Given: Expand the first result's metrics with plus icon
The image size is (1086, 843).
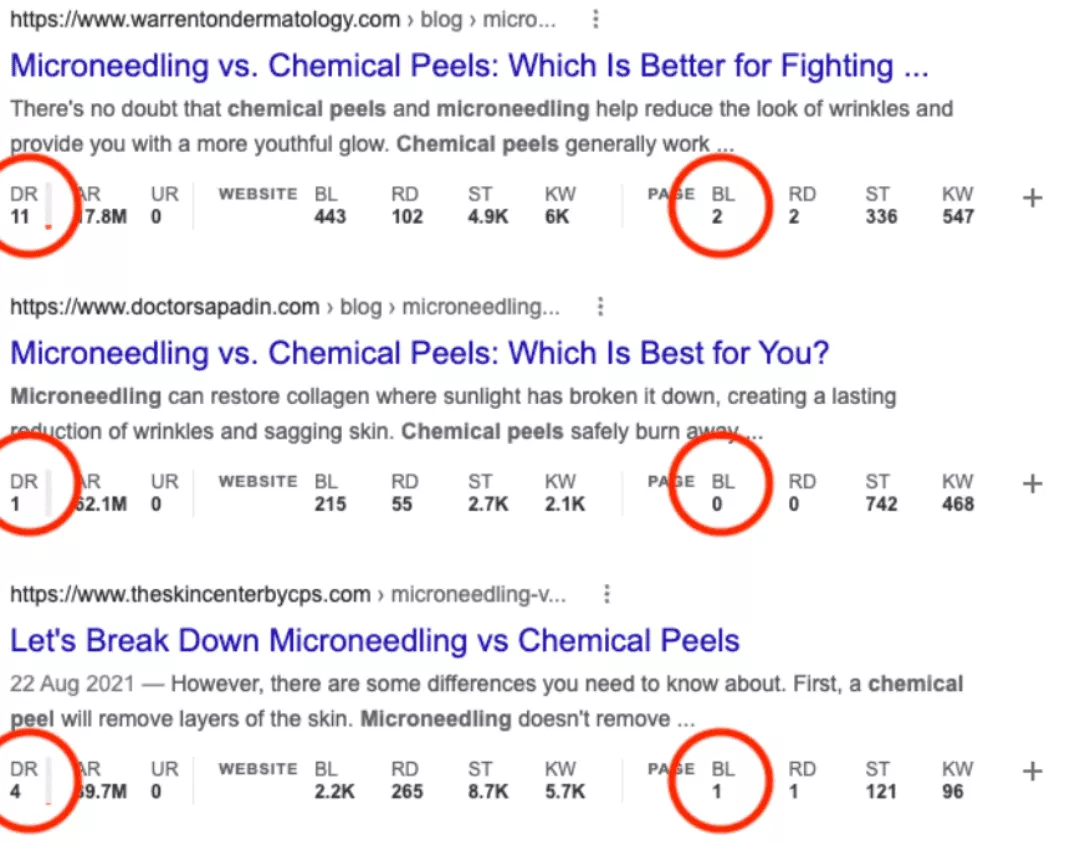Looking at the screenshot, I should coord(1033,198).
